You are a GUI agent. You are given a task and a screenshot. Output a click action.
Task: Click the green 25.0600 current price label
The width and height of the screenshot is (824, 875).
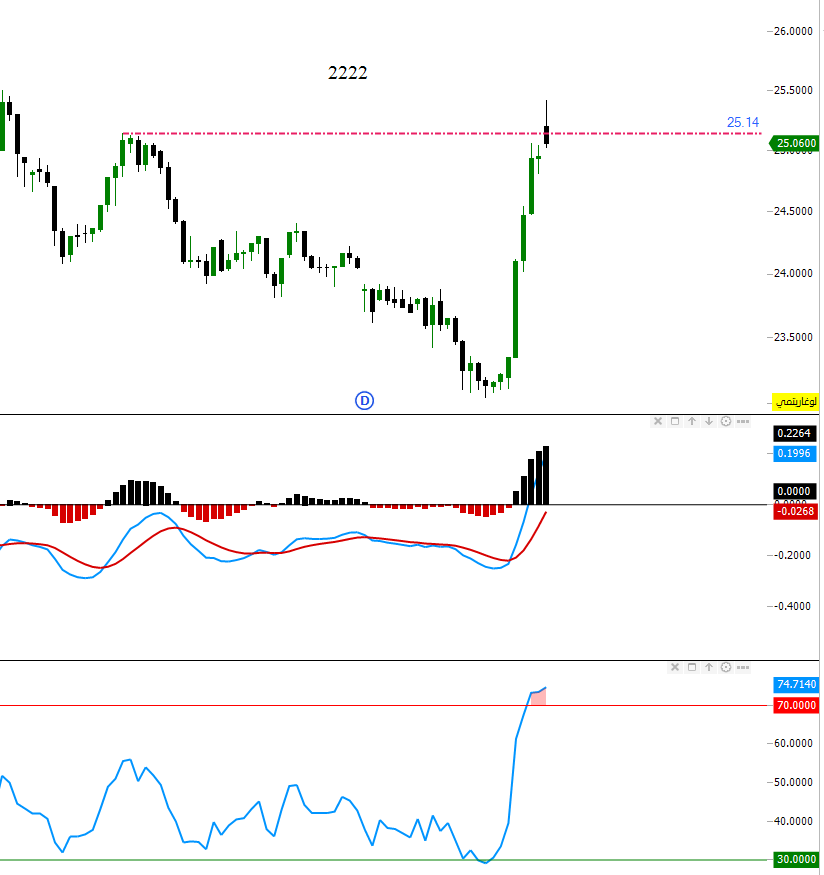point(795,144)
